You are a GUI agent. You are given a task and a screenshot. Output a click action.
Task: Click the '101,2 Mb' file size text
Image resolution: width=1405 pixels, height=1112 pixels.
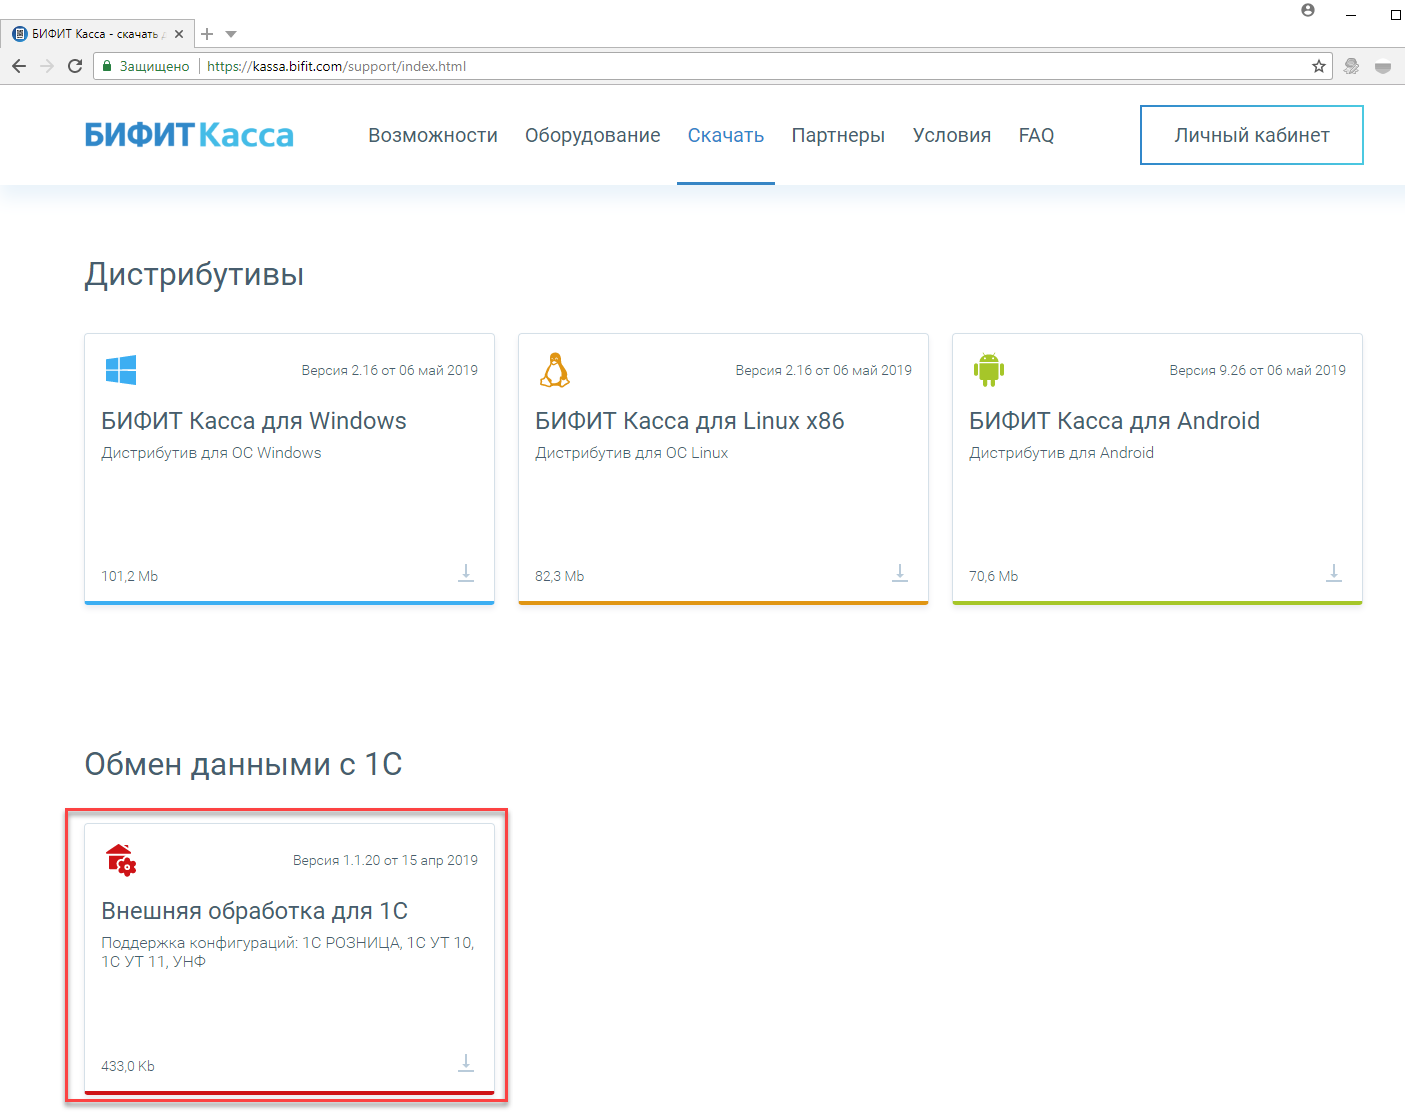pos(130,576)
